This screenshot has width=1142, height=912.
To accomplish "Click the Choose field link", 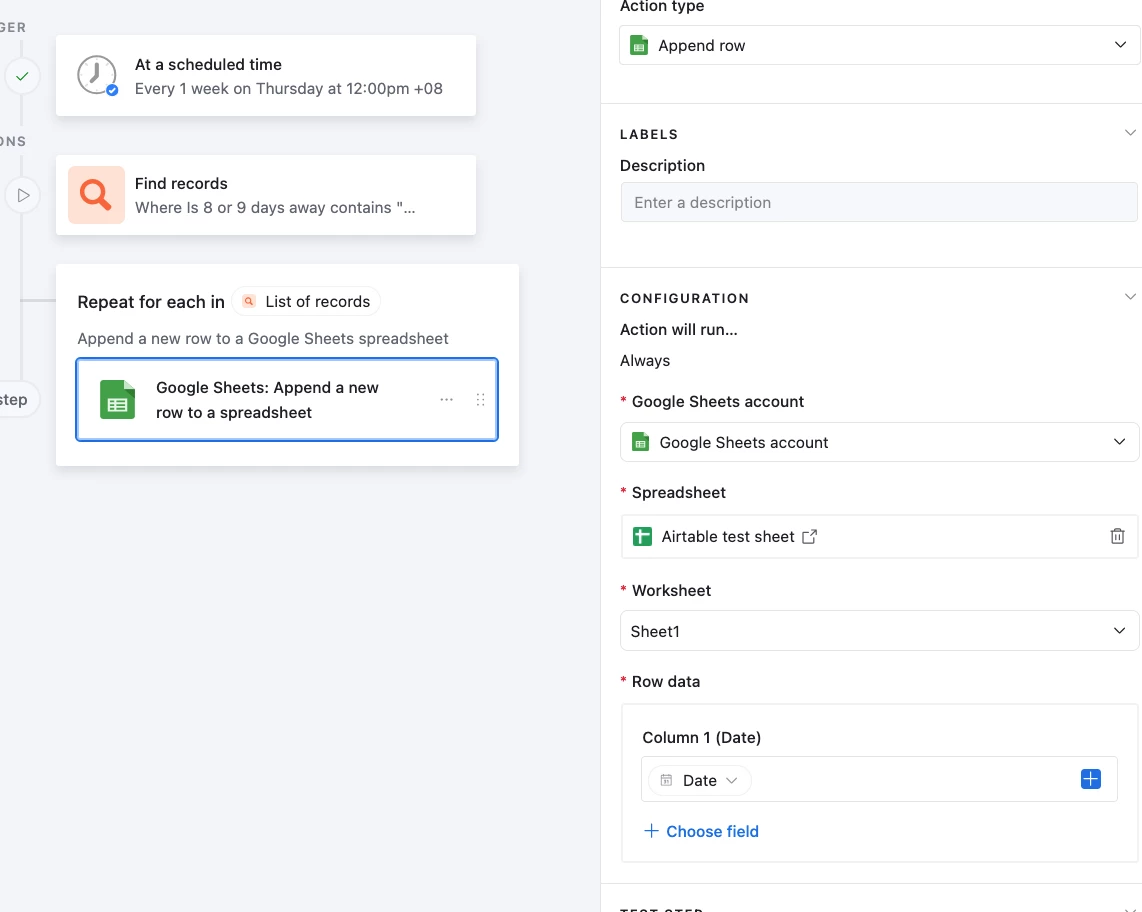I will tap(712, 831).
